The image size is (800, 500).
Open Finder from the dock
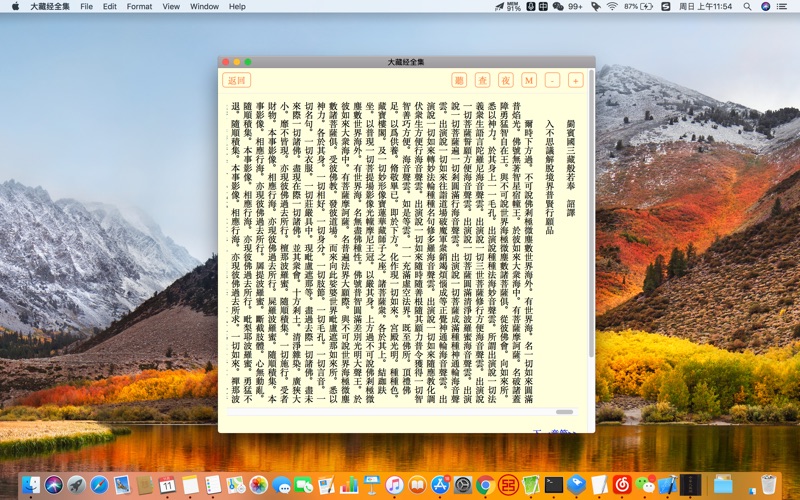click(31, 485)
